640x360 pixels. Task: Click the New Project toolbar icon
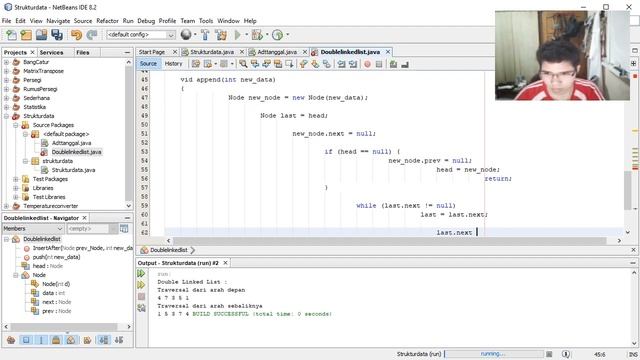click(26, 35)
